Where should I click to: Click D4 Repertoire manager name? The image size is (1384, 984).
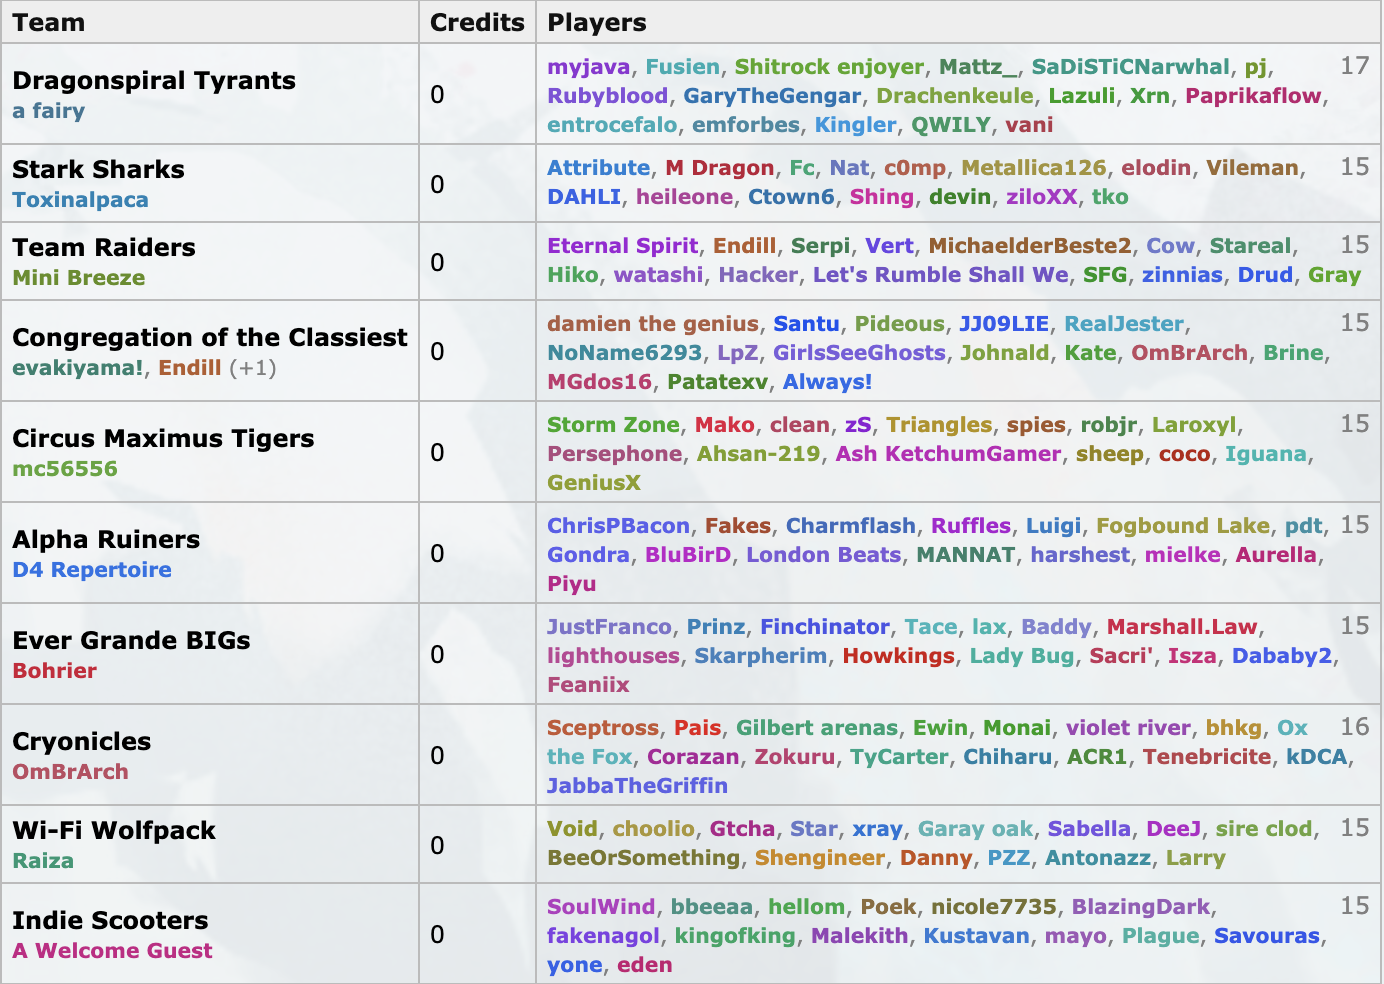pyautogui.click(x=91, y=570)
